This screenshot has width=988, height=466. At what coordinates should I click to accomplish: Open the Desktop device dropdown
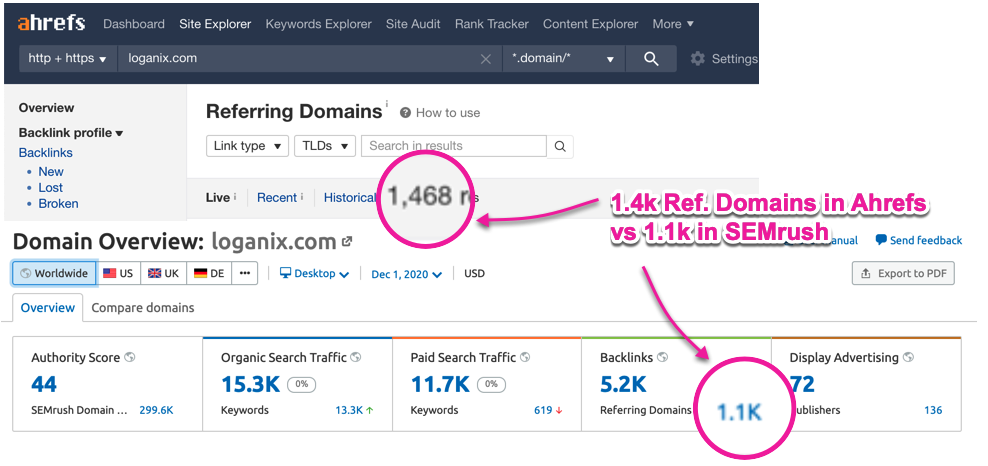click(314, 274)
